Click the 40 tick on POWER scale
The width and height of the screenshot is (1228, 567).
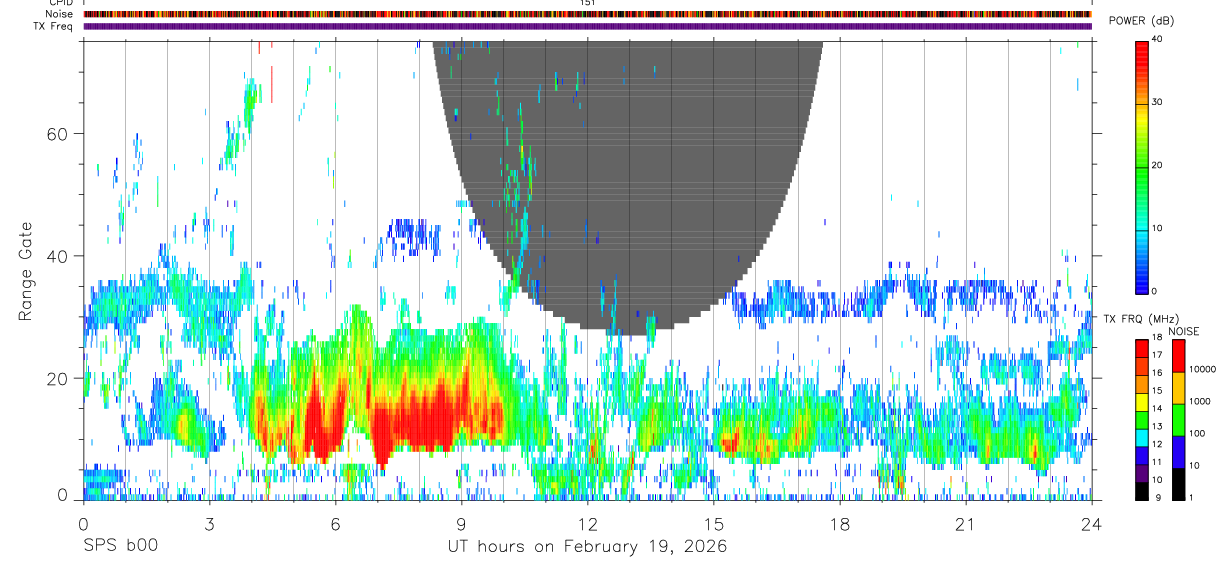click(x=1158, y=40)
